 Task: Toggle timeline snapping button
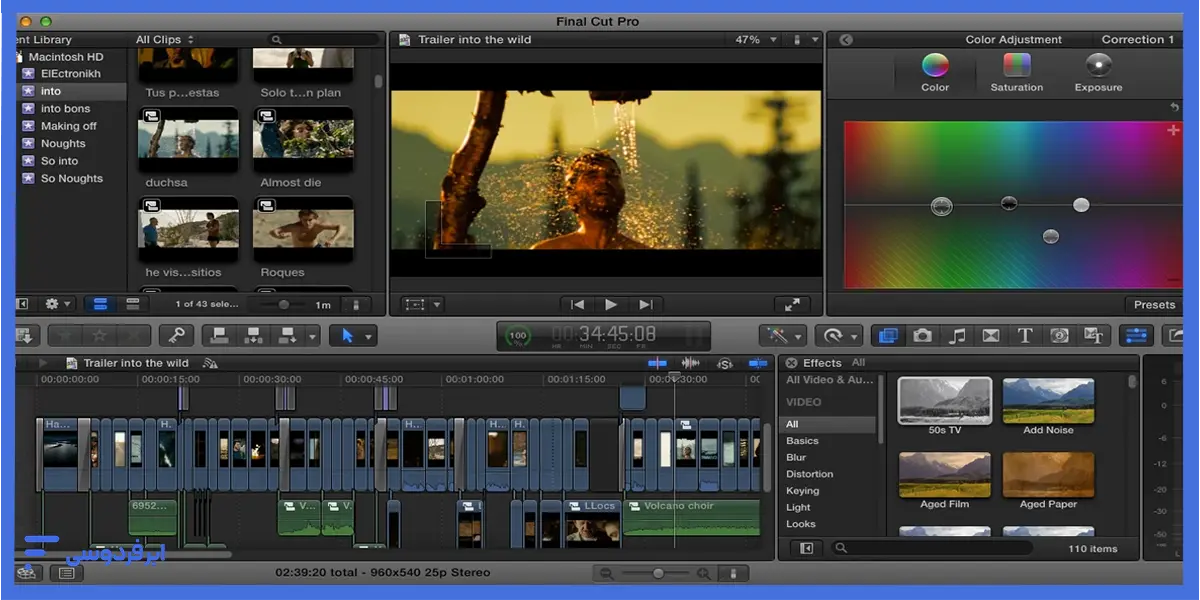759,363
